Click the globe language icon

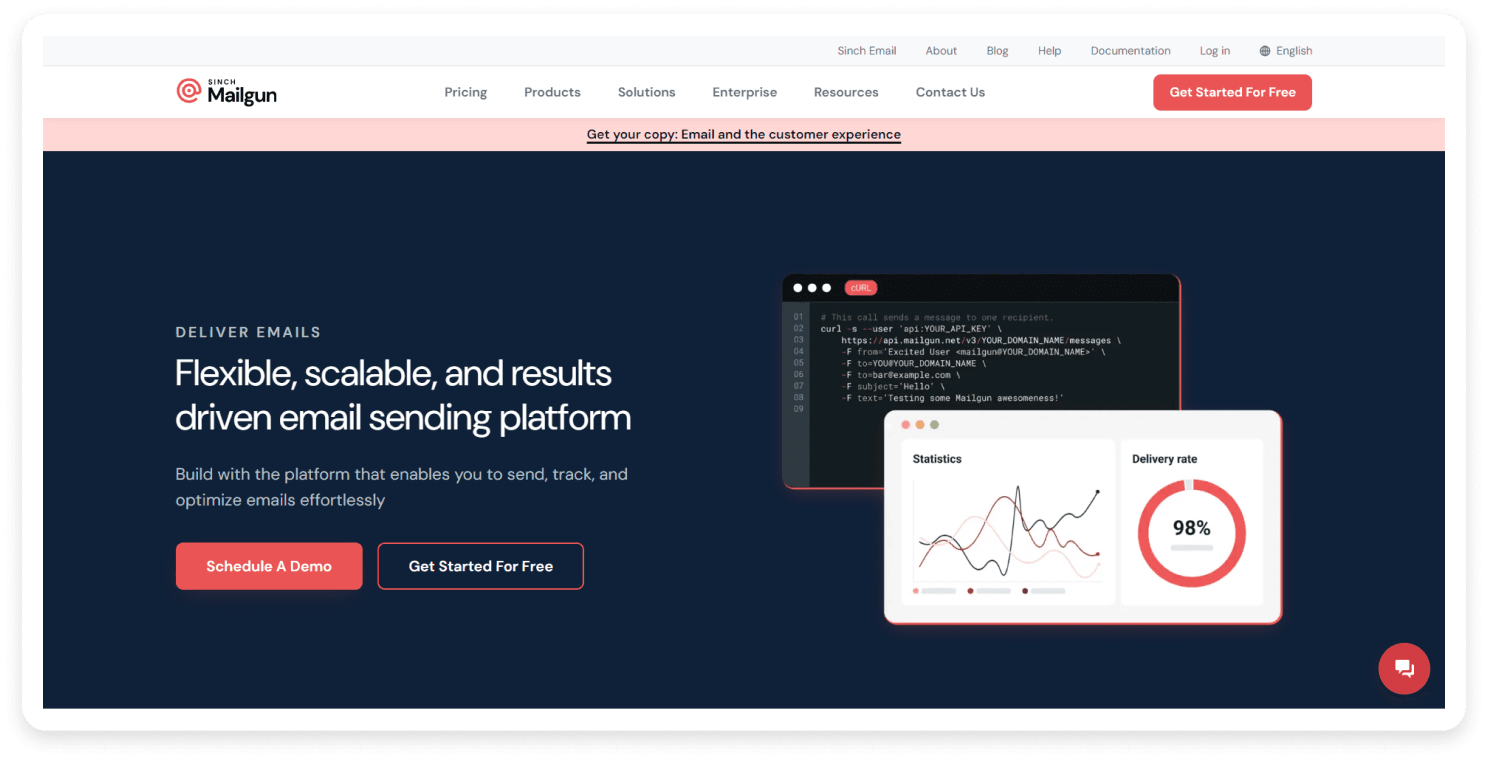(x=1265, y=51)
